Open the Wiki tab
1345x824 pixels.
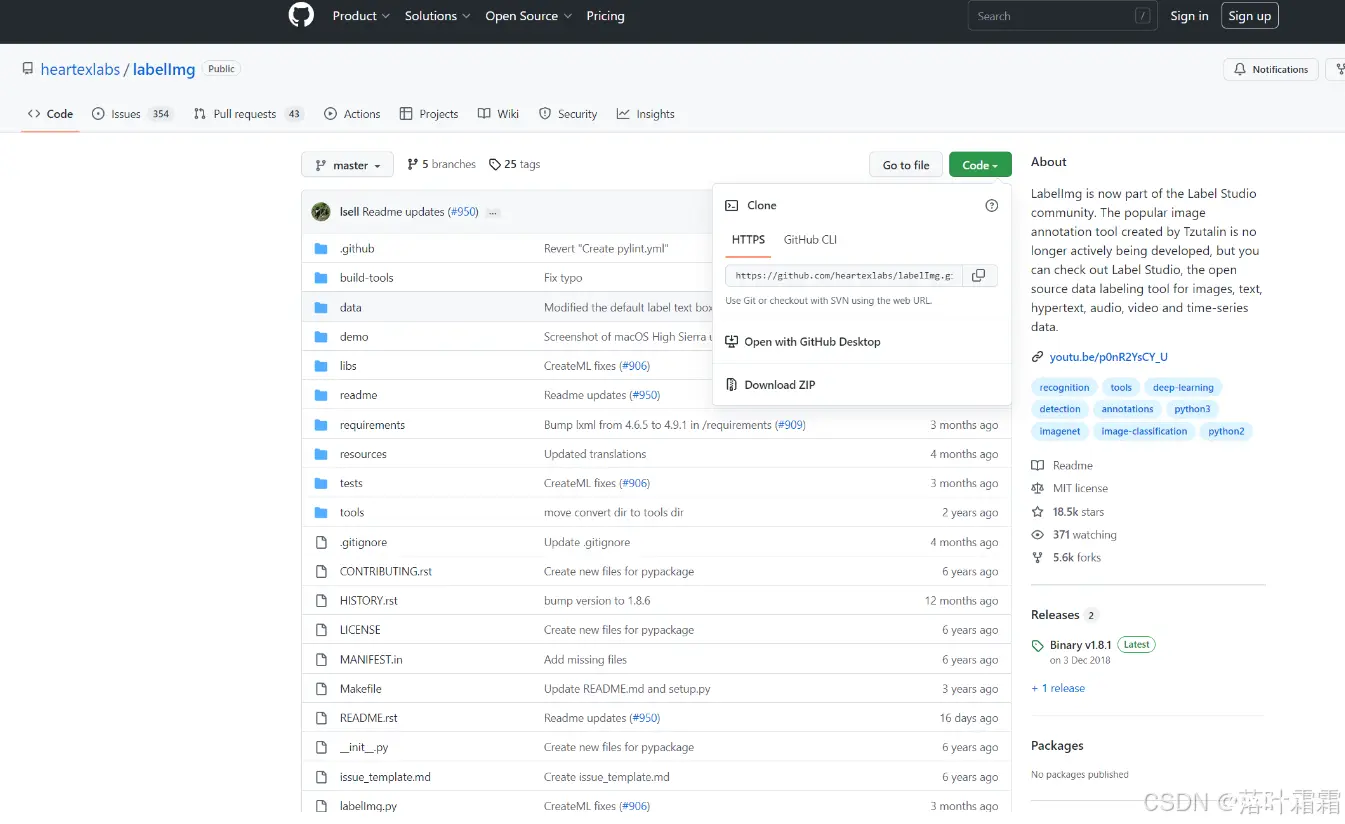(498, 114)
